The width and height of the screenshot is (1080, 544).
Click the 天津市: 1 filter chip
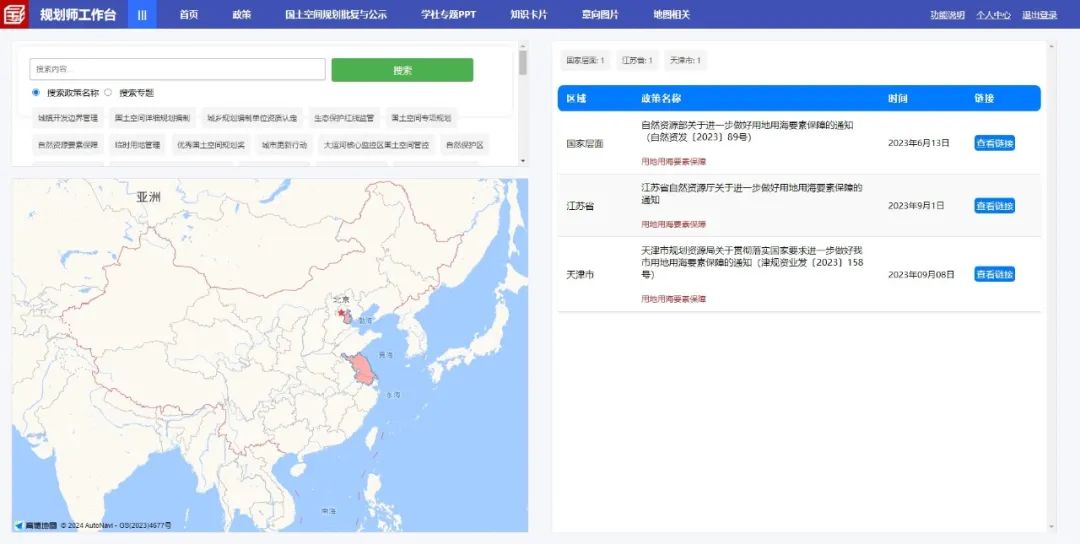tap(685, 61)
